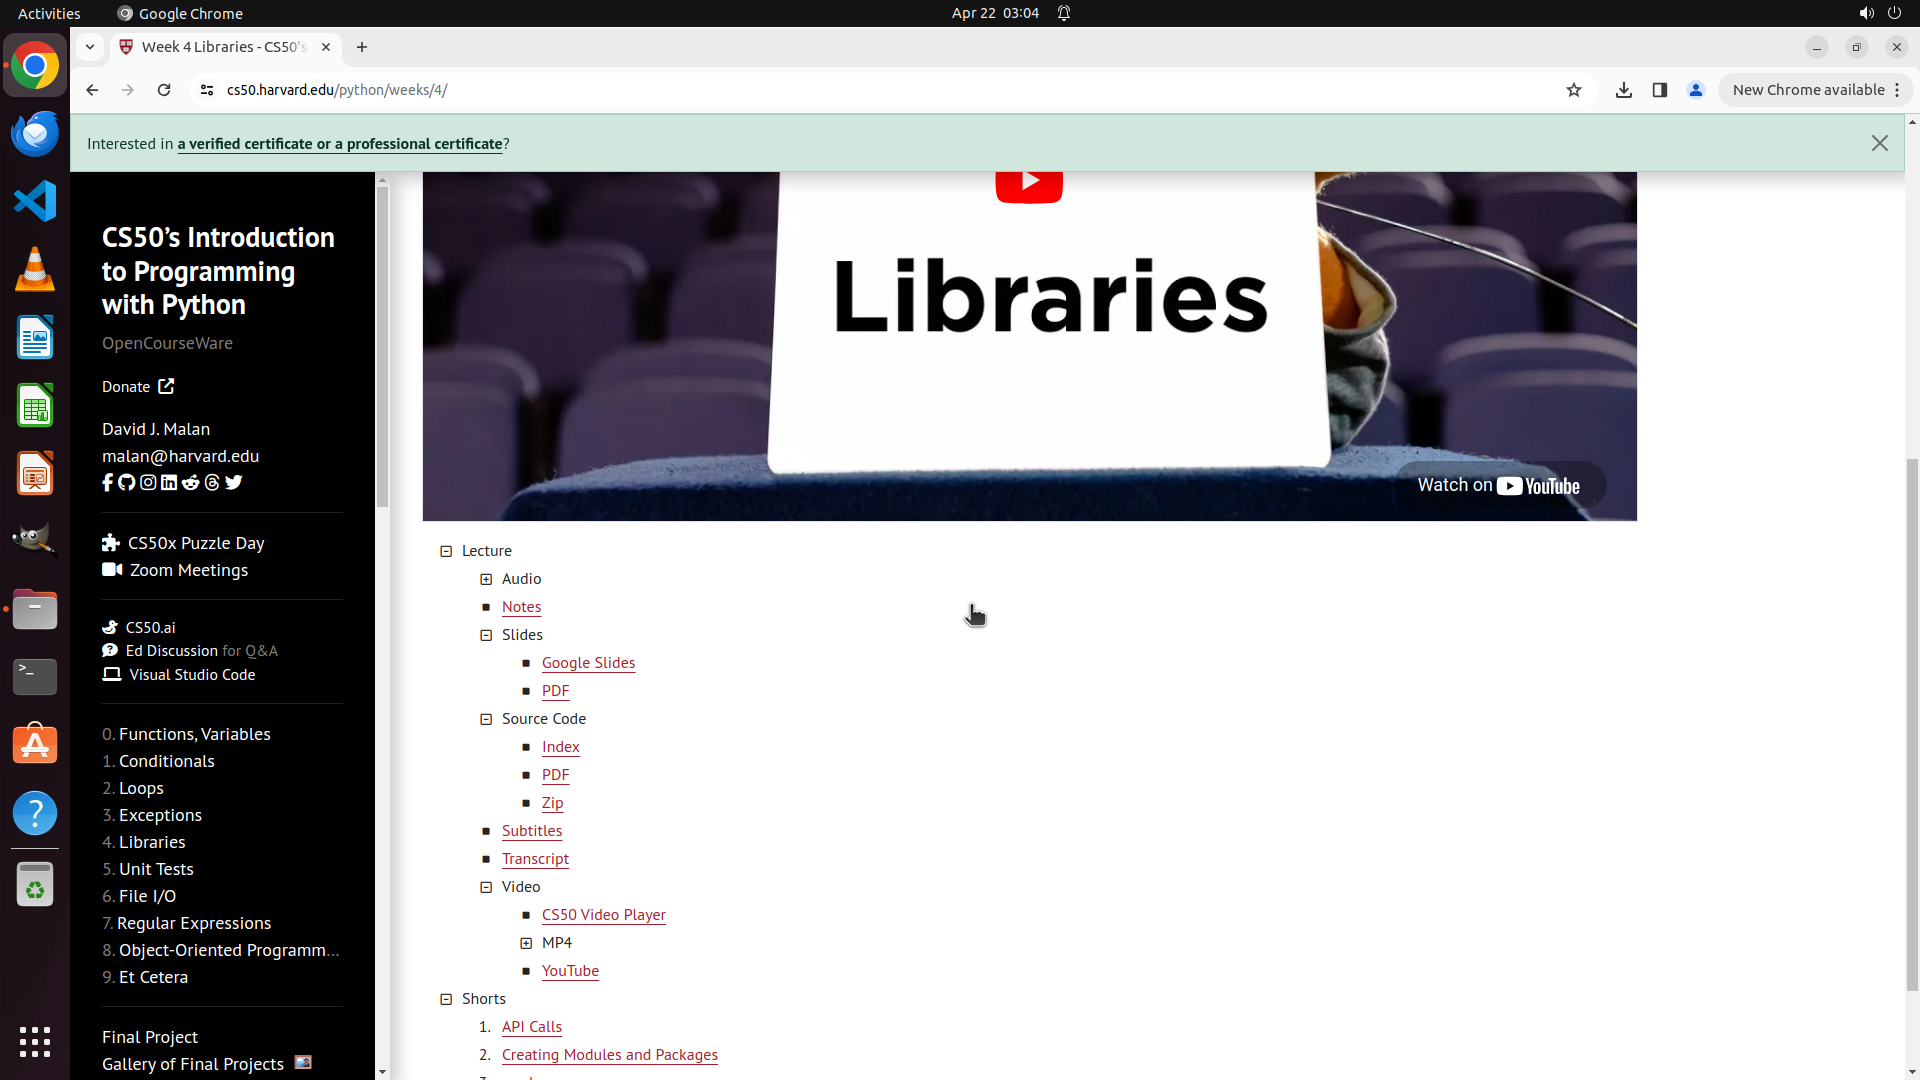This screenshot has height=1080, width=1920.
Task: Dismiss the certificate banner
Action: (1880, 144)
